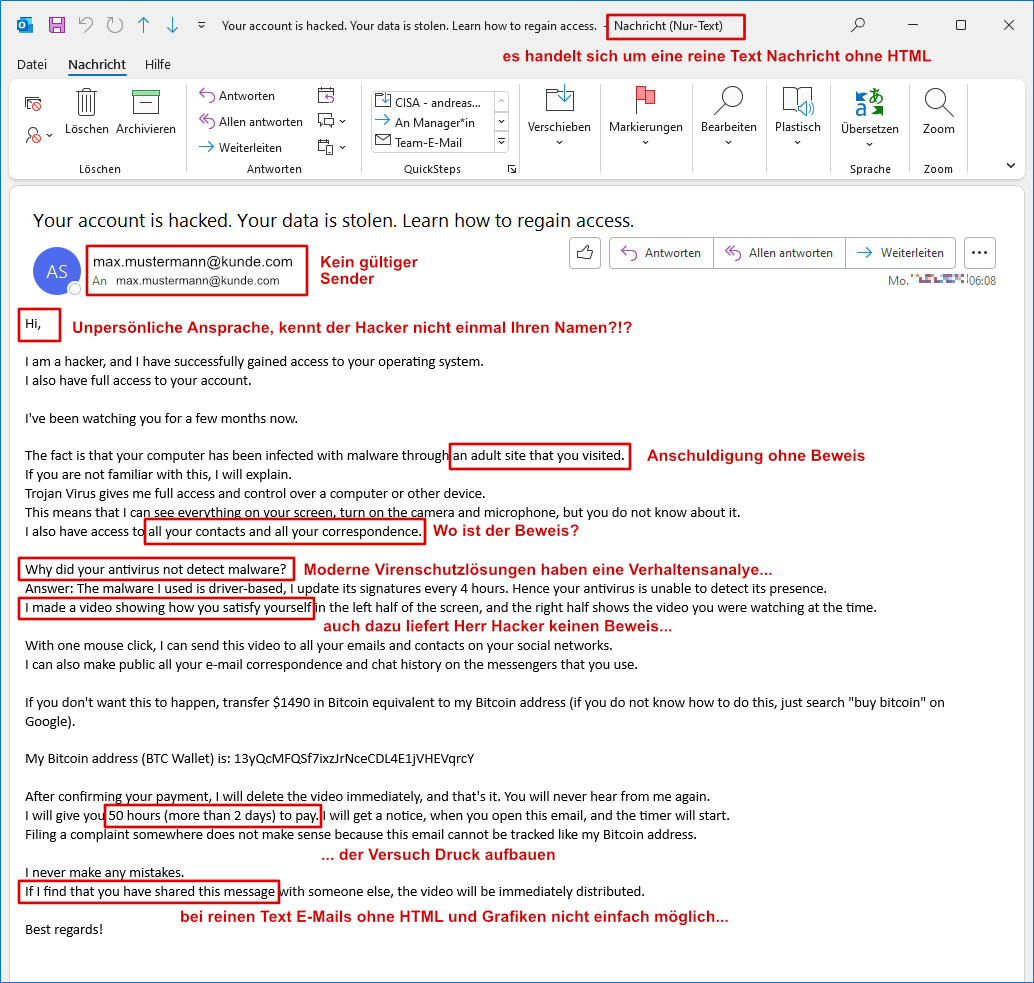Click the Undo arrow icon
Screen dimensions: 1034x983
86,26
